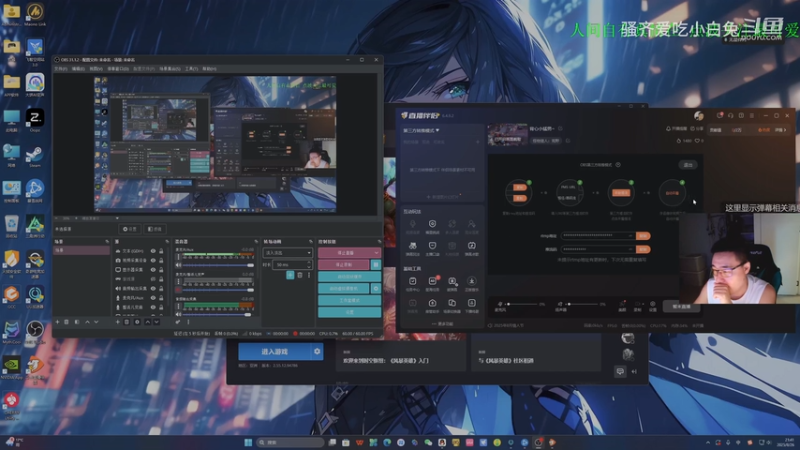Image resolution: width=800 pixels, height=450 pixels.
Task: Open virtual camera settings gear in Controls
Action: coord(376,288)
